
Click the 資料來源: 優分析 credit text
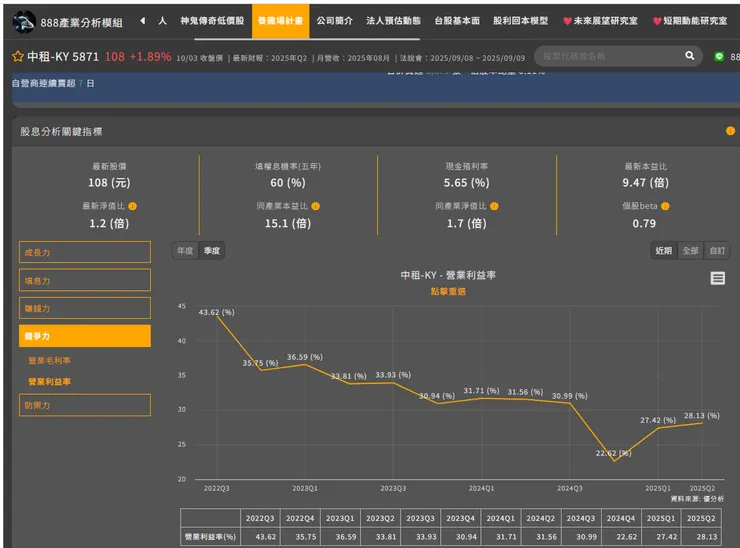[697, 499]
